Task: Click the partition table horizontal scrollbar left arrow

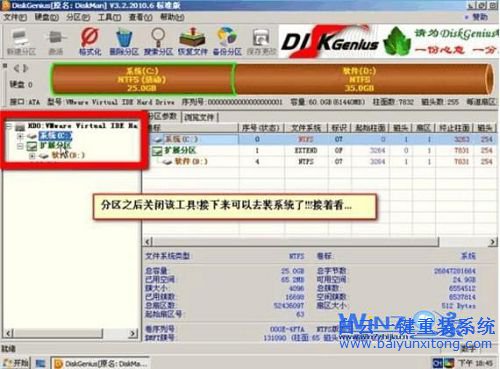Action: [x=148, y=242]
